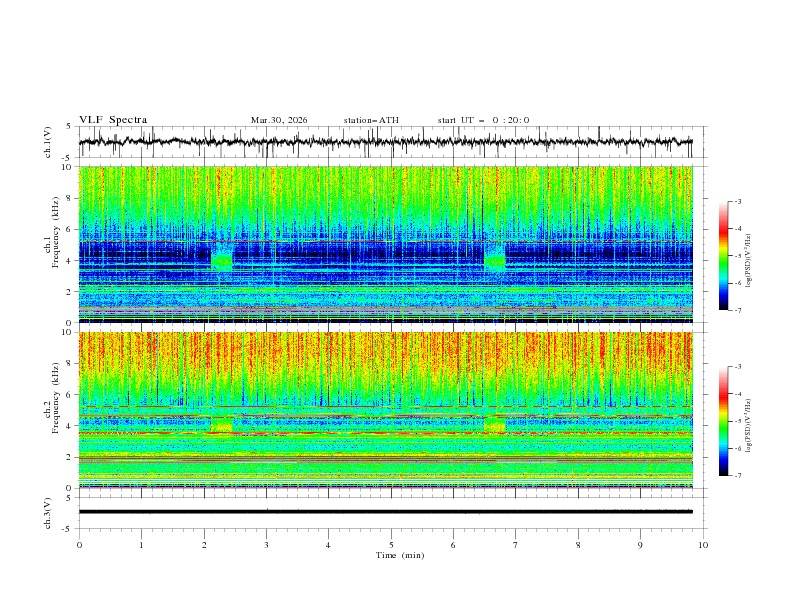Click the ch.2 spectrogram burst near minute 2
The width and height of the screenshot is (792, 612).
pyautogui.click(x=222, y=424)
